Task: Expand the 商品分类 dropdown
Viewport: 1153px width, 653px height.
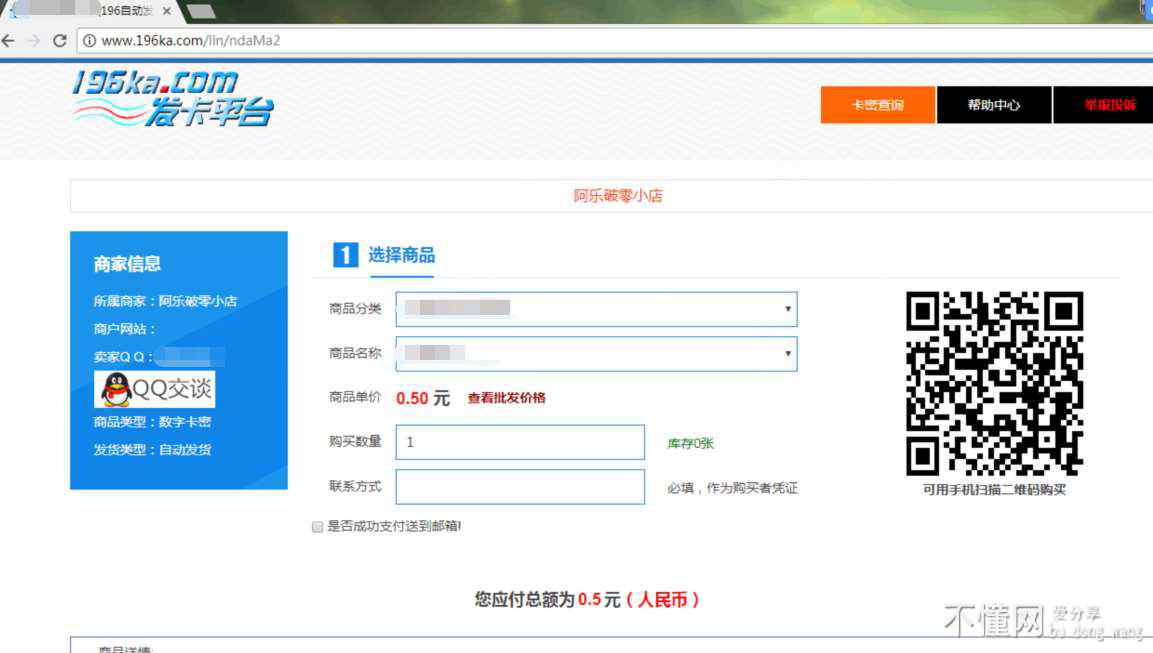Action: [596, 309]
